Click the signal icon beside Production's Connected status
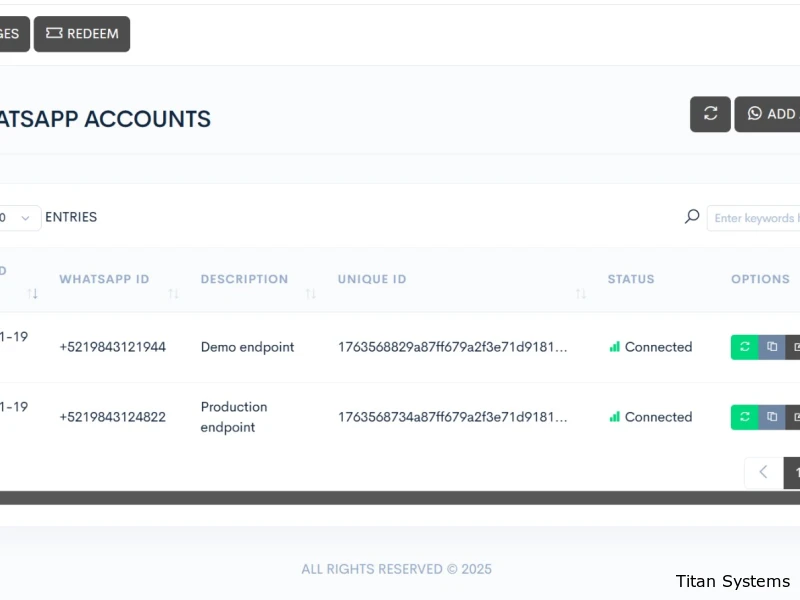The width and height of the screenshot is (800, 600). 614,417
